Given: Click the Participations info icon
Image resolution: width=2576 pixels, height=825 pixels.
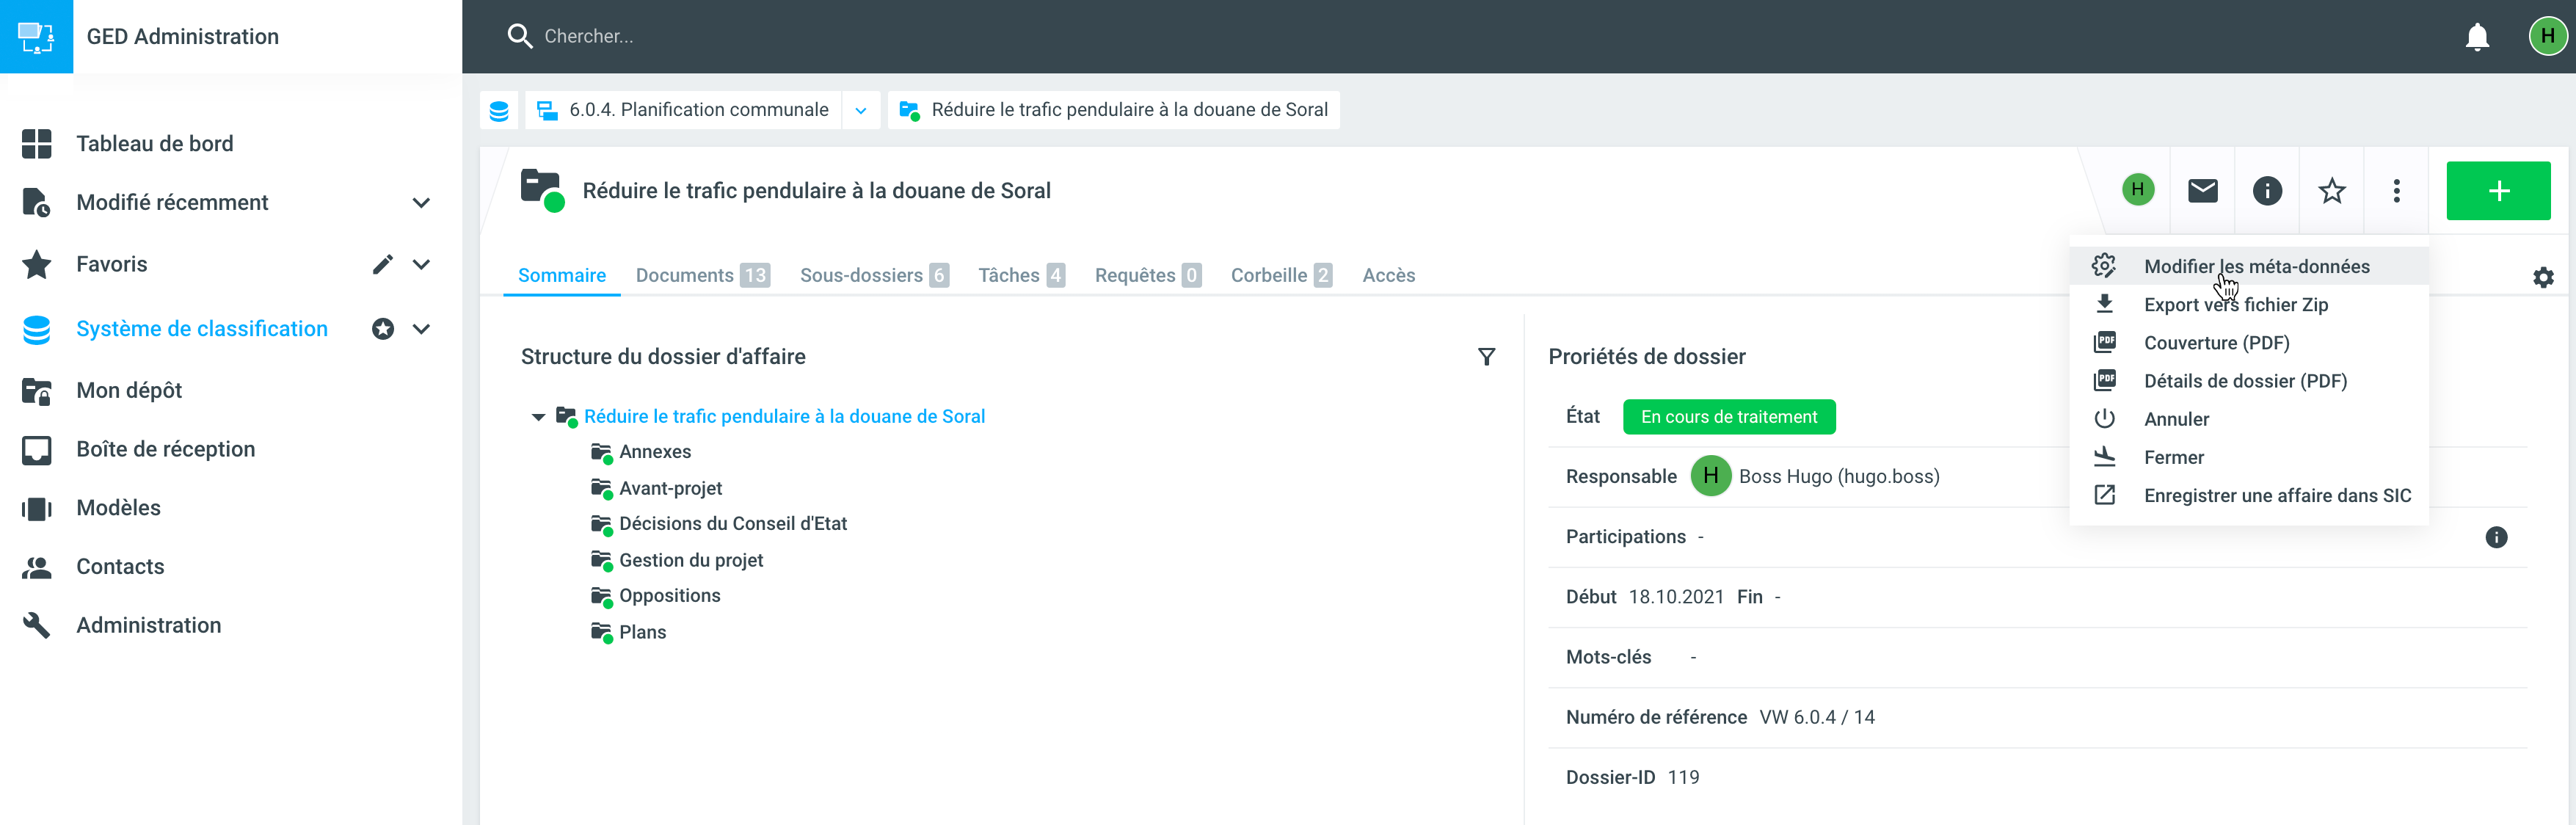Looking at the screenshot, I should (x=2495, y=537).
